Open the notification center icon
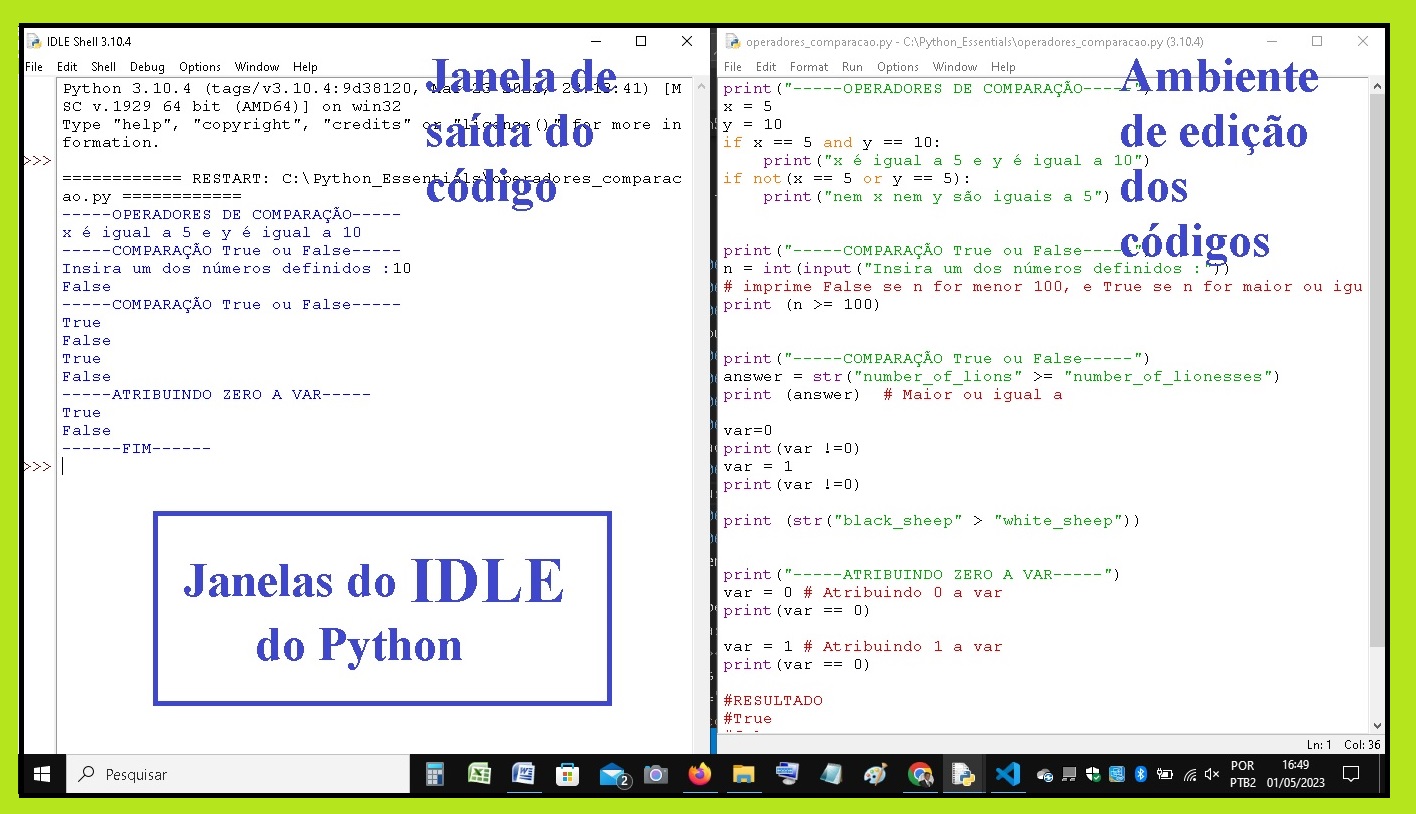The width and height of the screenshot is (1416, 814). click(1351, 774)
